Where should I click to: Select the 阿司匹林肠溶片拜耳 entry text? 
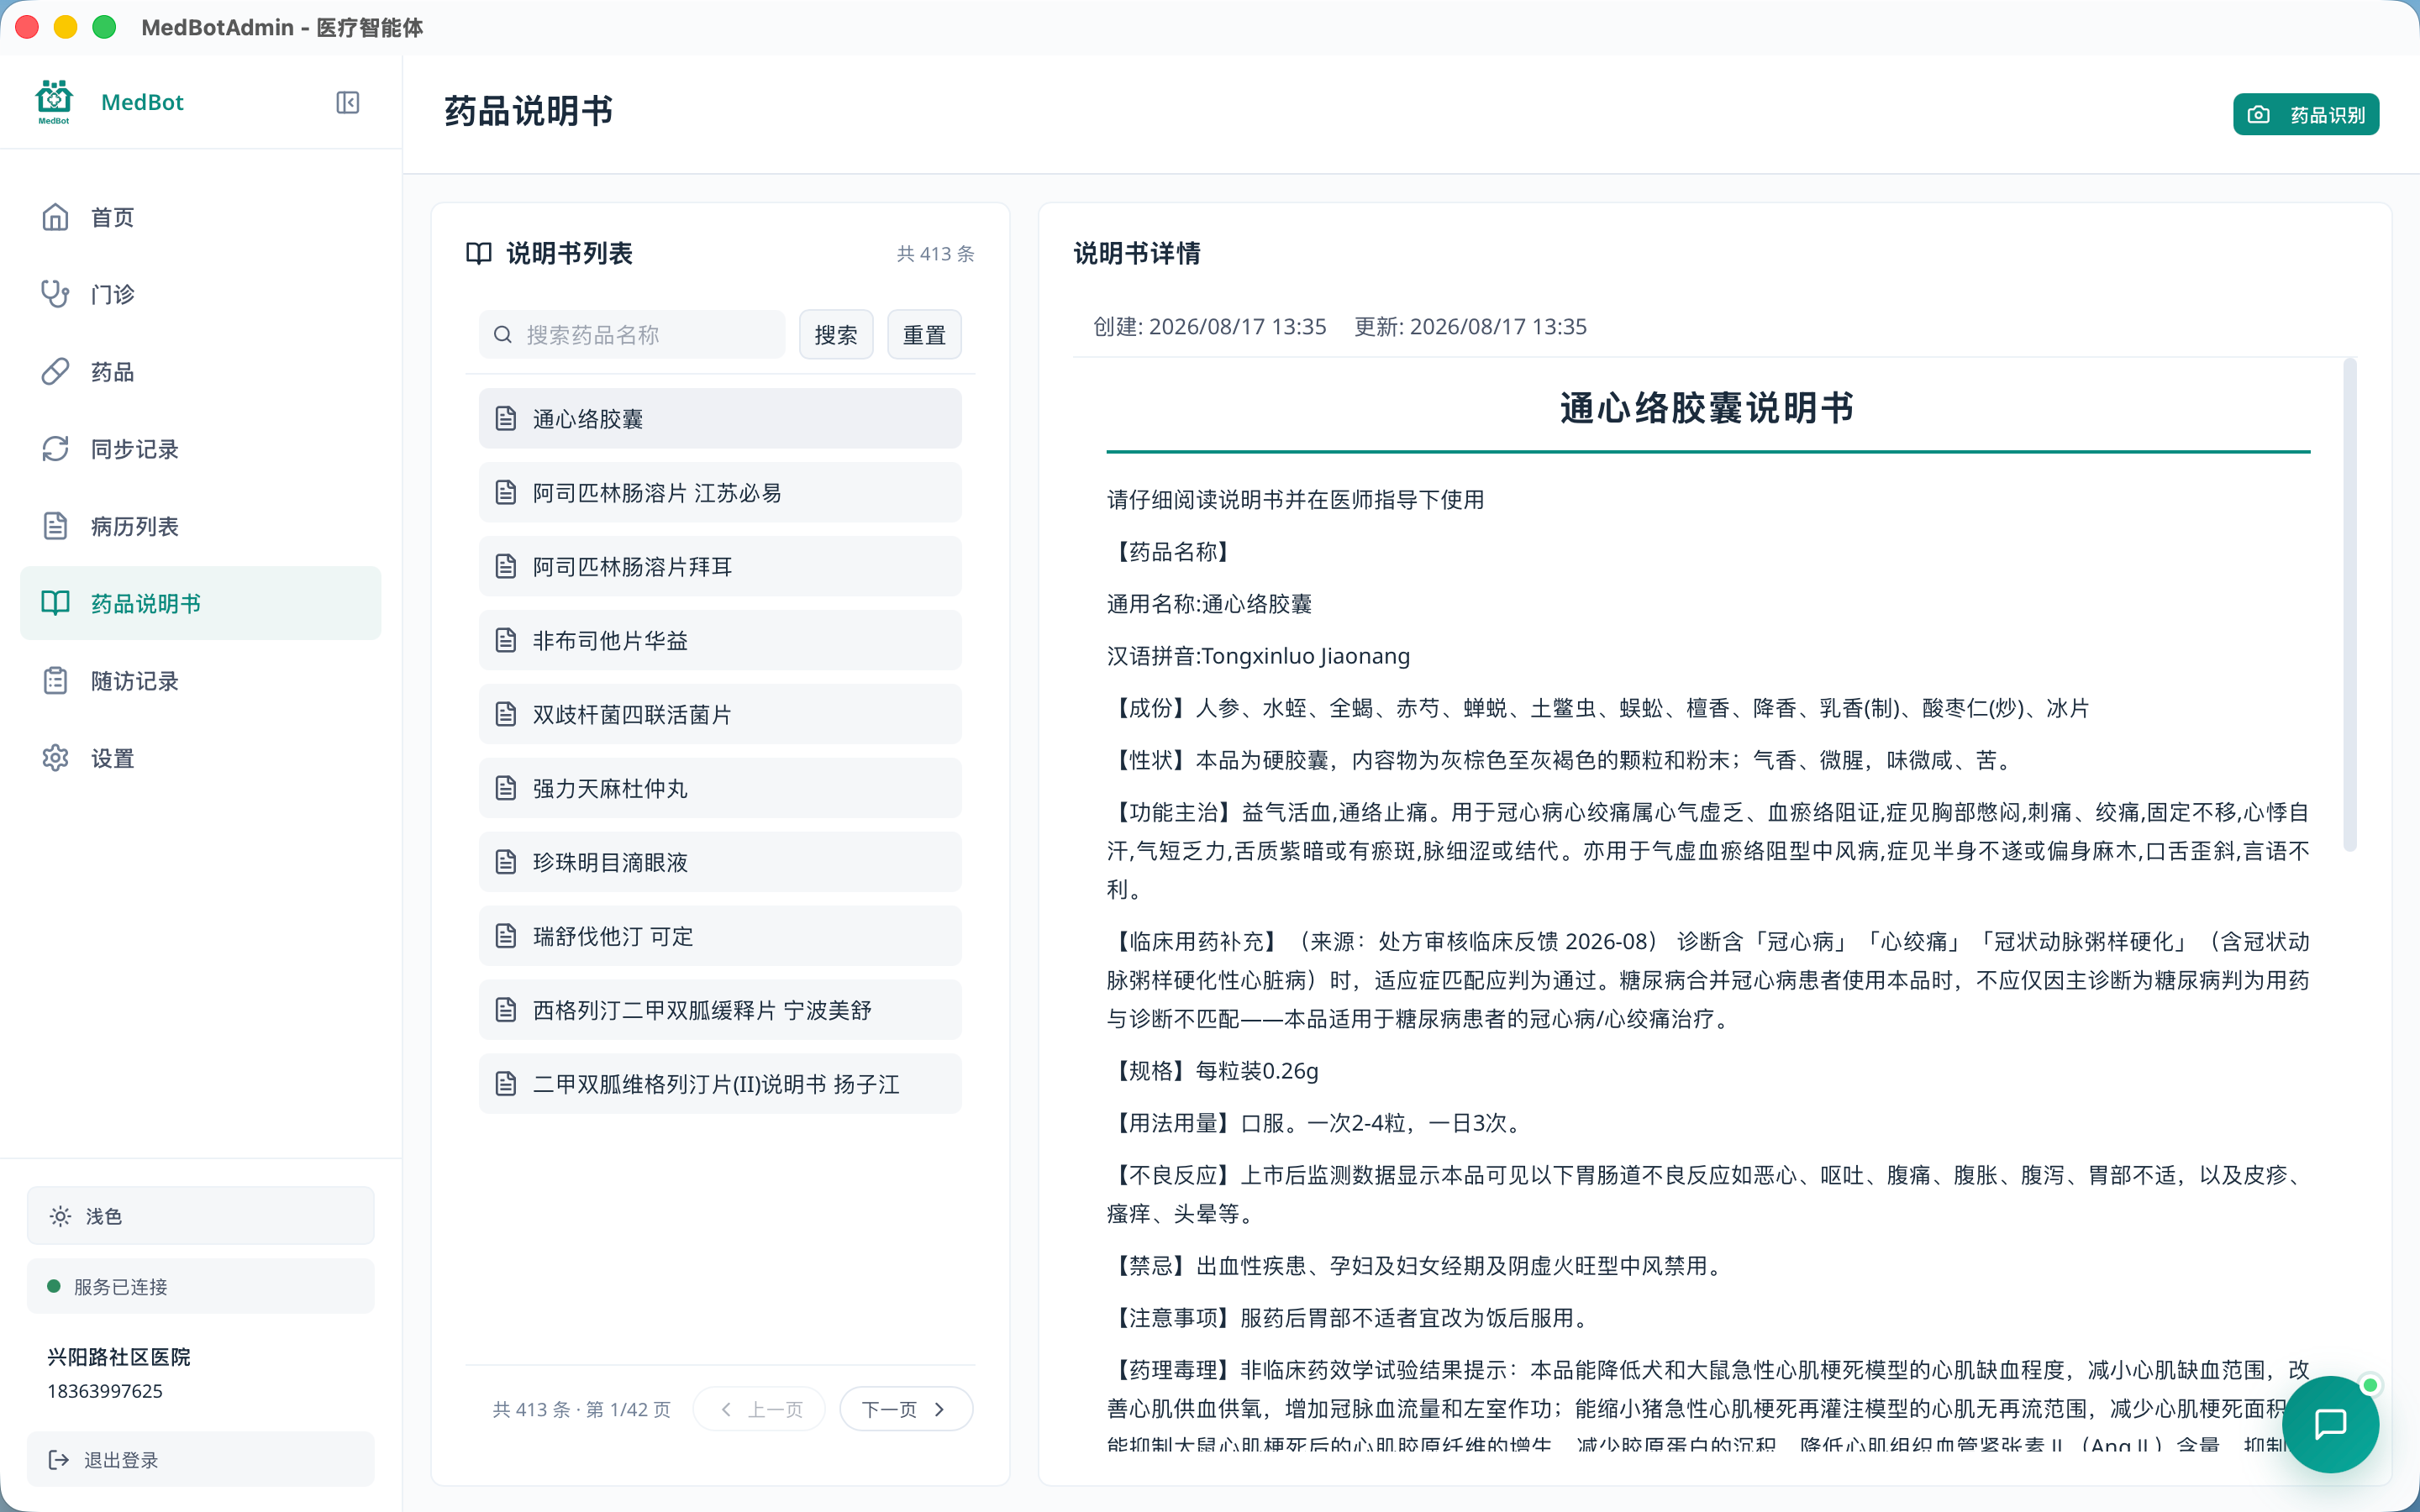[632, 566]
